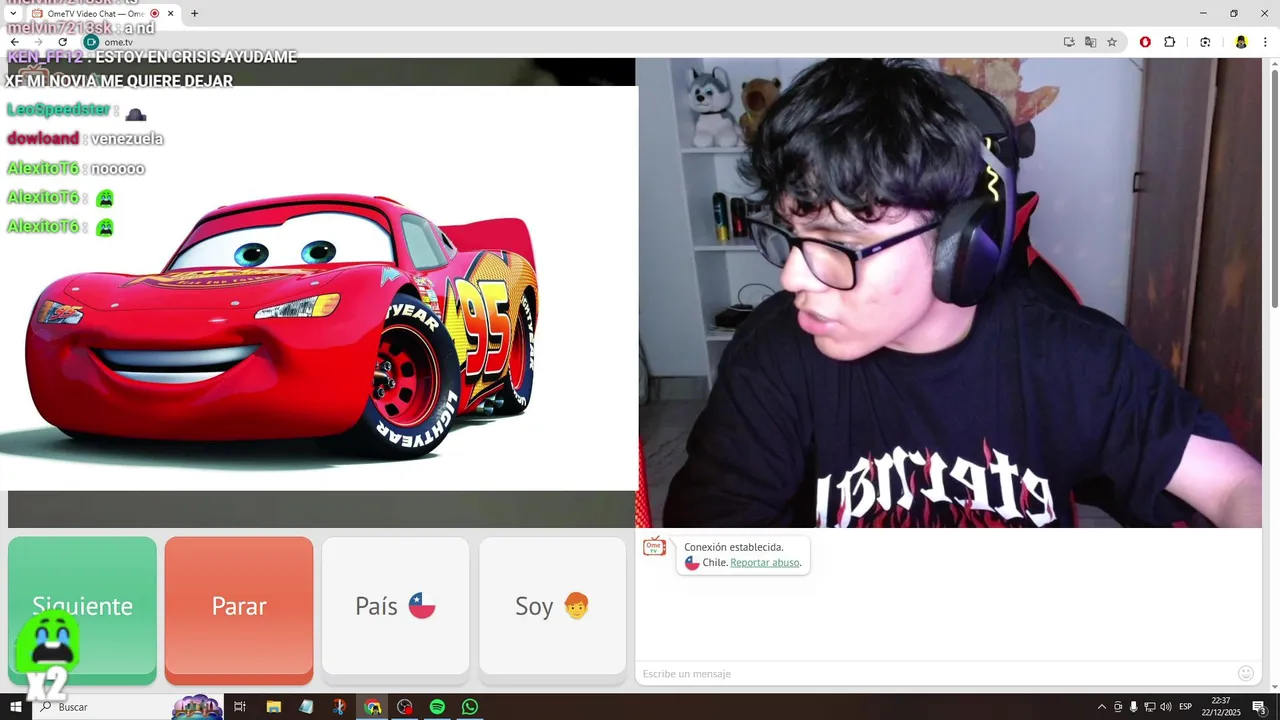Open the notification center
Image resolution: width=1280 pixels, height=720 pixels.
(x=1259, y=707)
